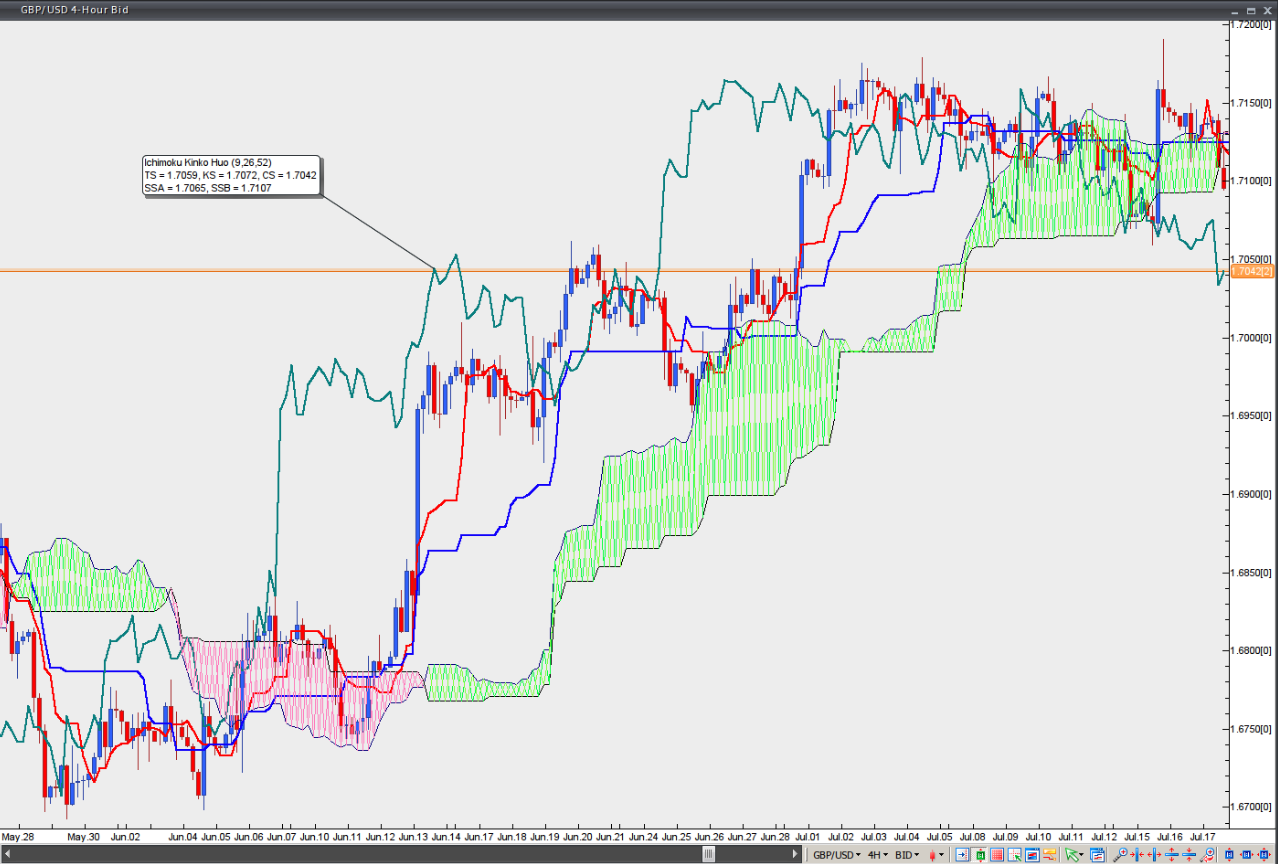Click the horizontal scrollbar right arrow

coord(797,854)
